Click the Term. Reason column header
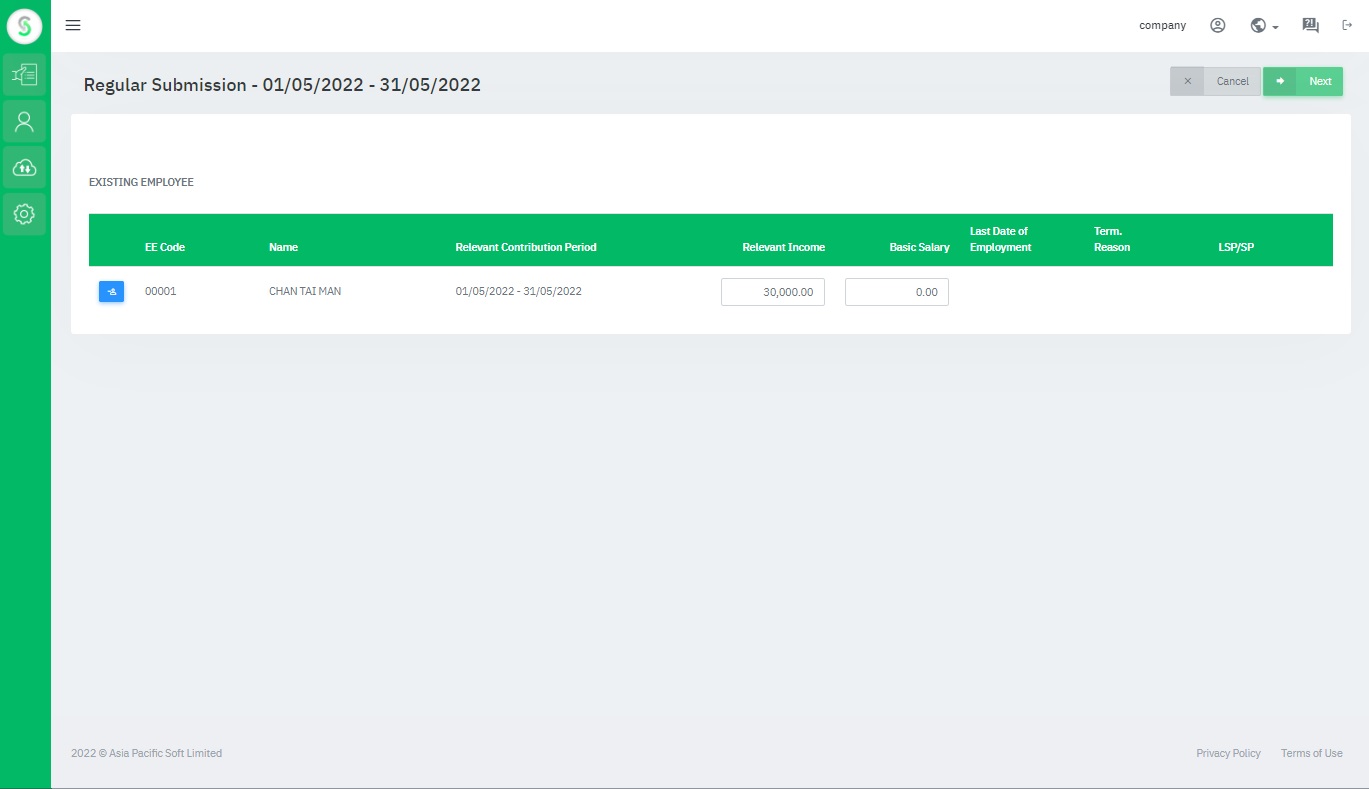 1112,239
